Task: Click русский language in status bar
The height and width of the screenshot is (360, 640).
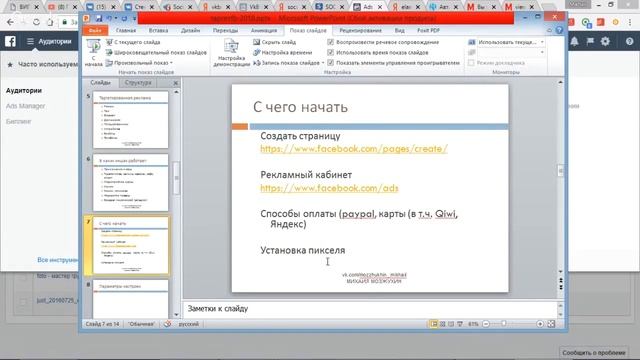Action: 189,324
